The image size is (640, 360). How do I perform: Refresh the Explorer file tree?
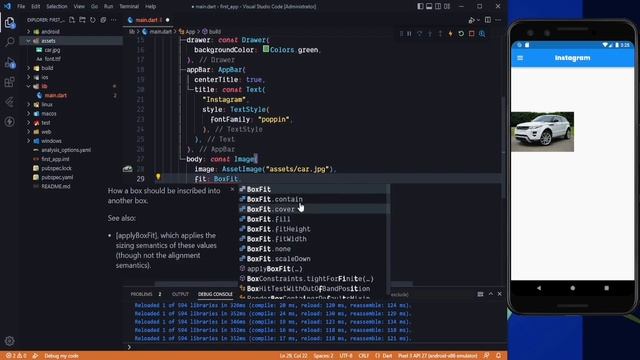[93, 20]
